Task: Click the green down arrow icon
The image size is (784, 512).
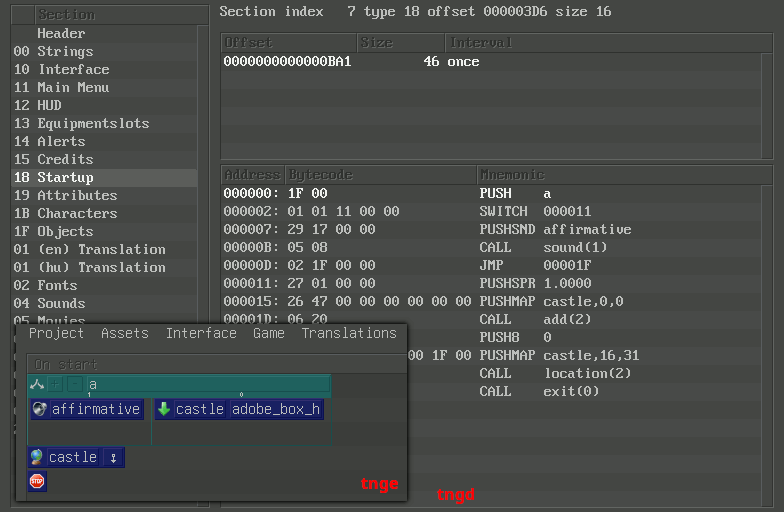Action: click(164, 409)
